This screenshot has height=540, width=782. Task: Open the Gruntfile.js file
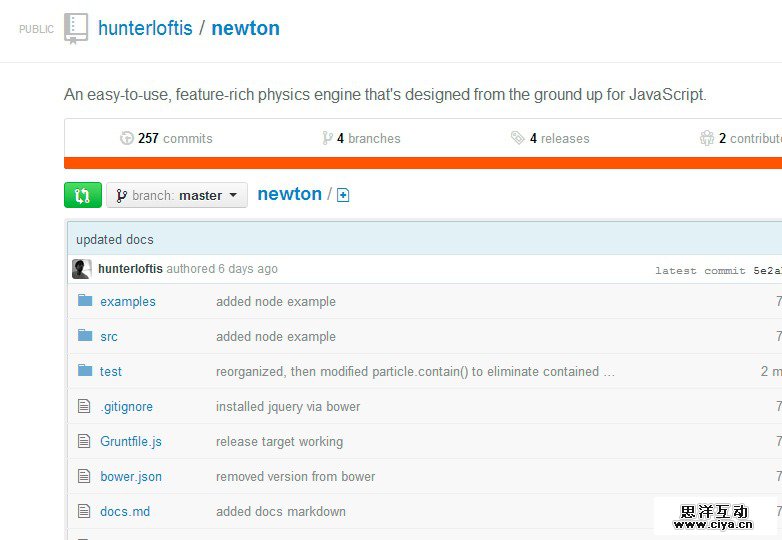131,442
